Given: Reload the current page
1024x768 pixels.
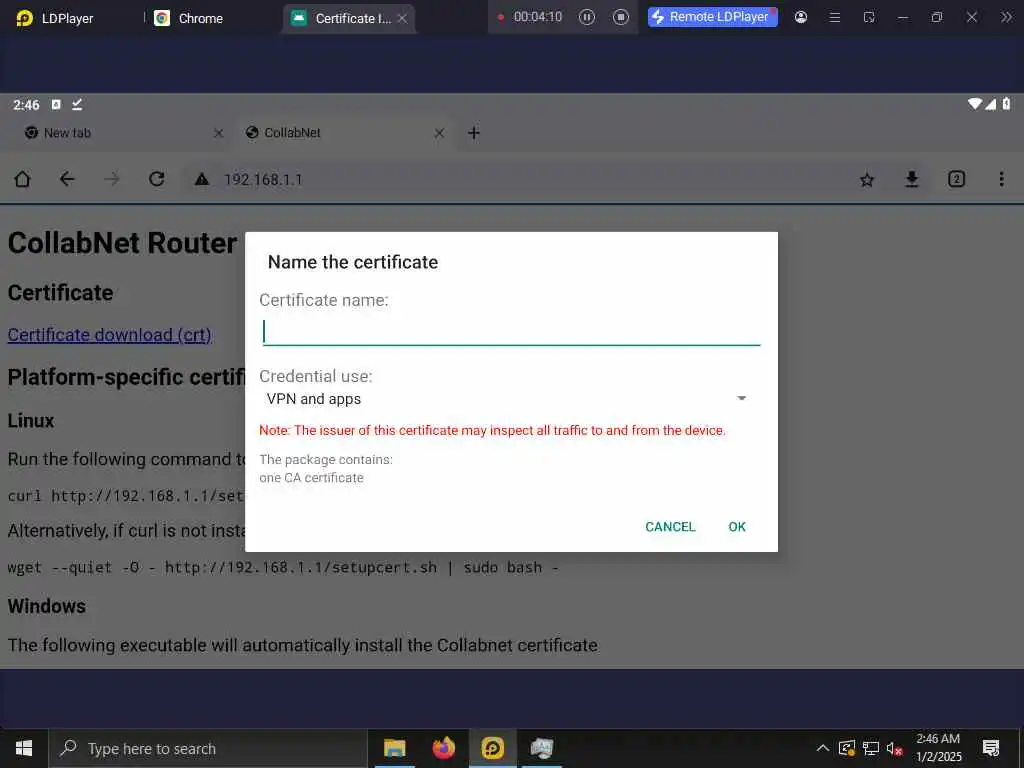Looking at the screenshot, I should pyautogui.click(x=157, y=179).
